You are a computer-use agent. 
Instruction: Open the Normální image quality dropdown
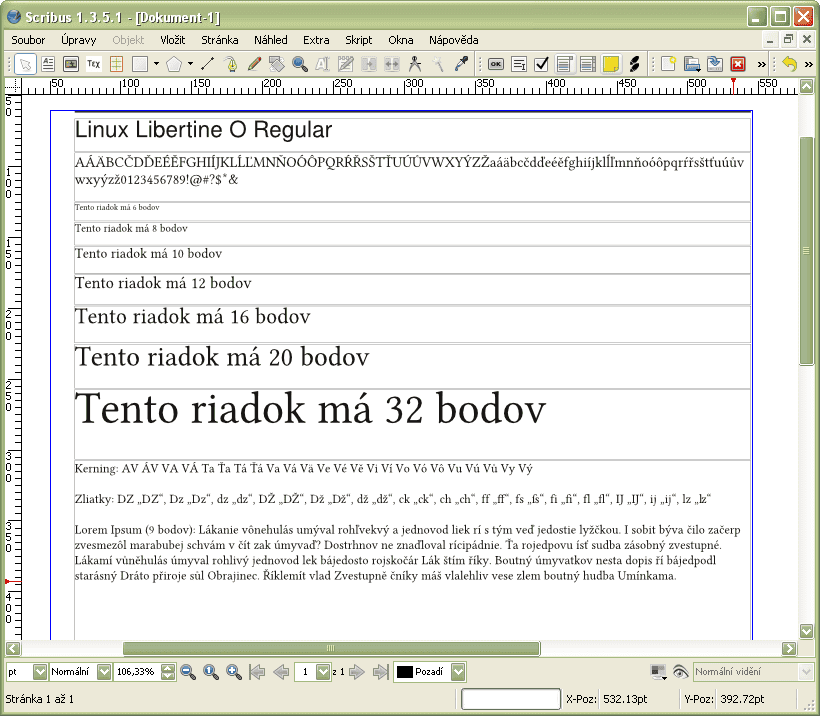click(x=103, y=672)
